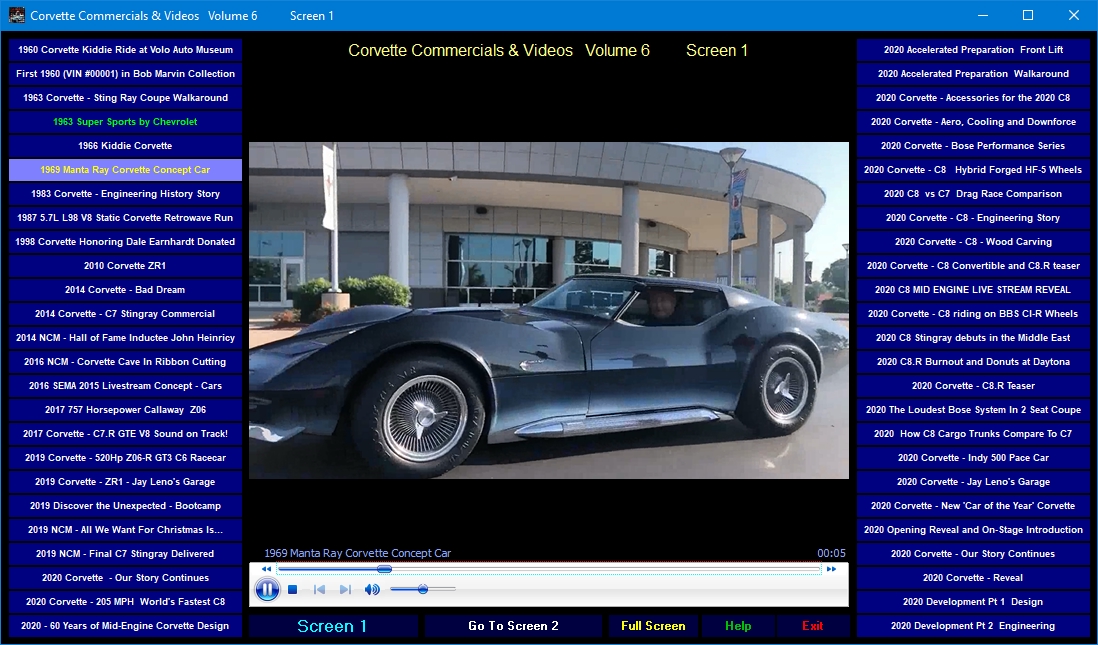Play 2020 C8 MID ENGINE LIVE STREAM REVEAL
Screen dimensions: 1098x645
point(973,290)
